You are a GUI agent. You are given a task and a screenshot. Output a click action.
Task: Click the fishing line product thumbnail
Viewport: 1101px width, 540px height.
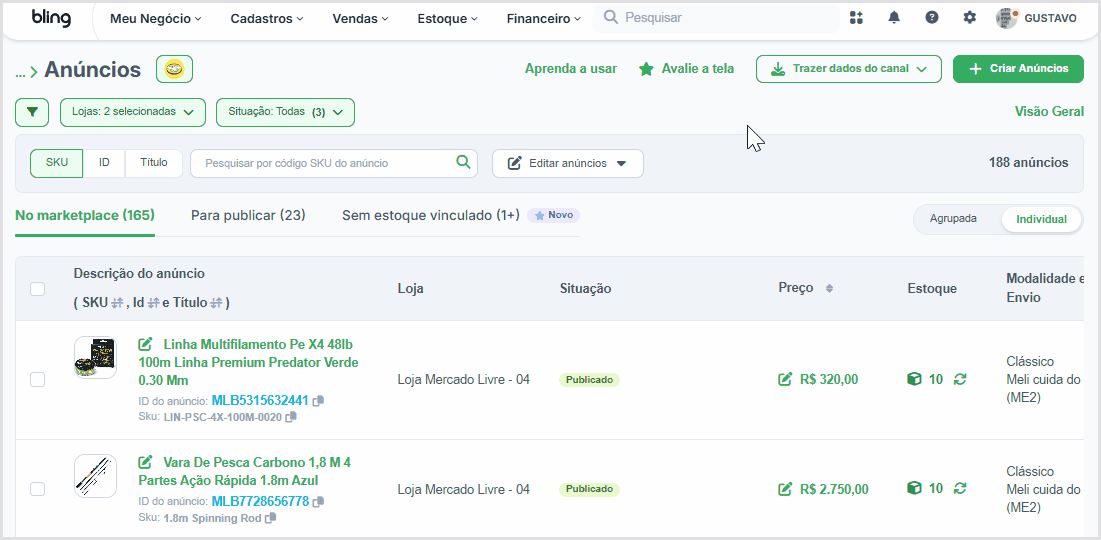pyautogui.click(x=95, y=357)
